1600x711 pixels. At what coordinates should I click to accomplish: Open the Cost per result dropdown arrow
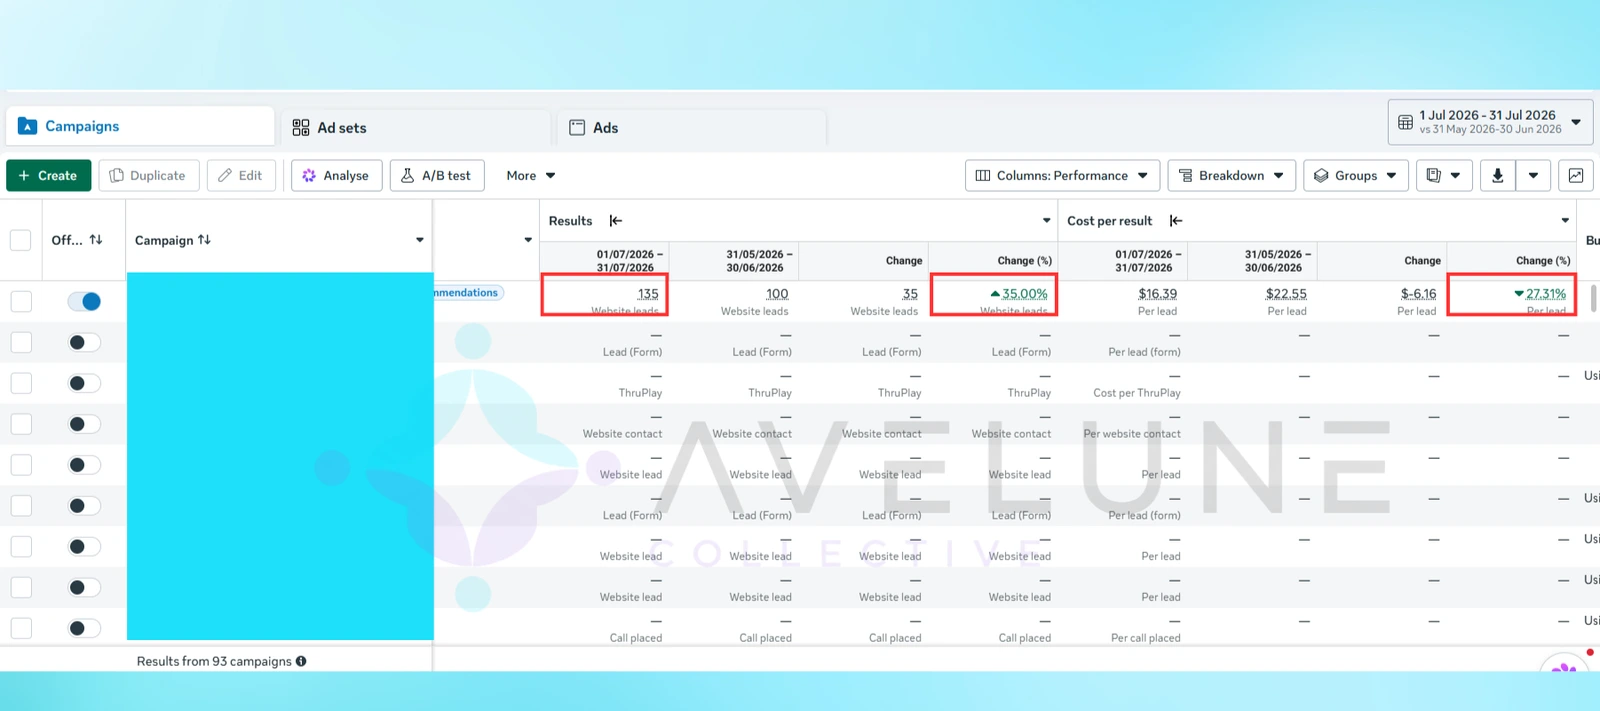(x=1565, y=221)
